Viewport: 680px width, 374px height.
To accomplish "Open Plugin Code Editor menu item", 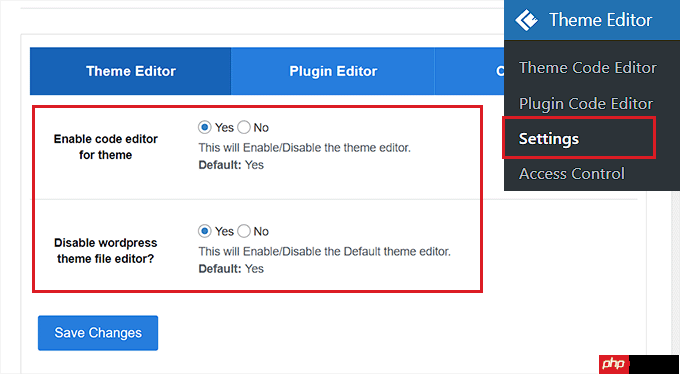I will point(586,104).
